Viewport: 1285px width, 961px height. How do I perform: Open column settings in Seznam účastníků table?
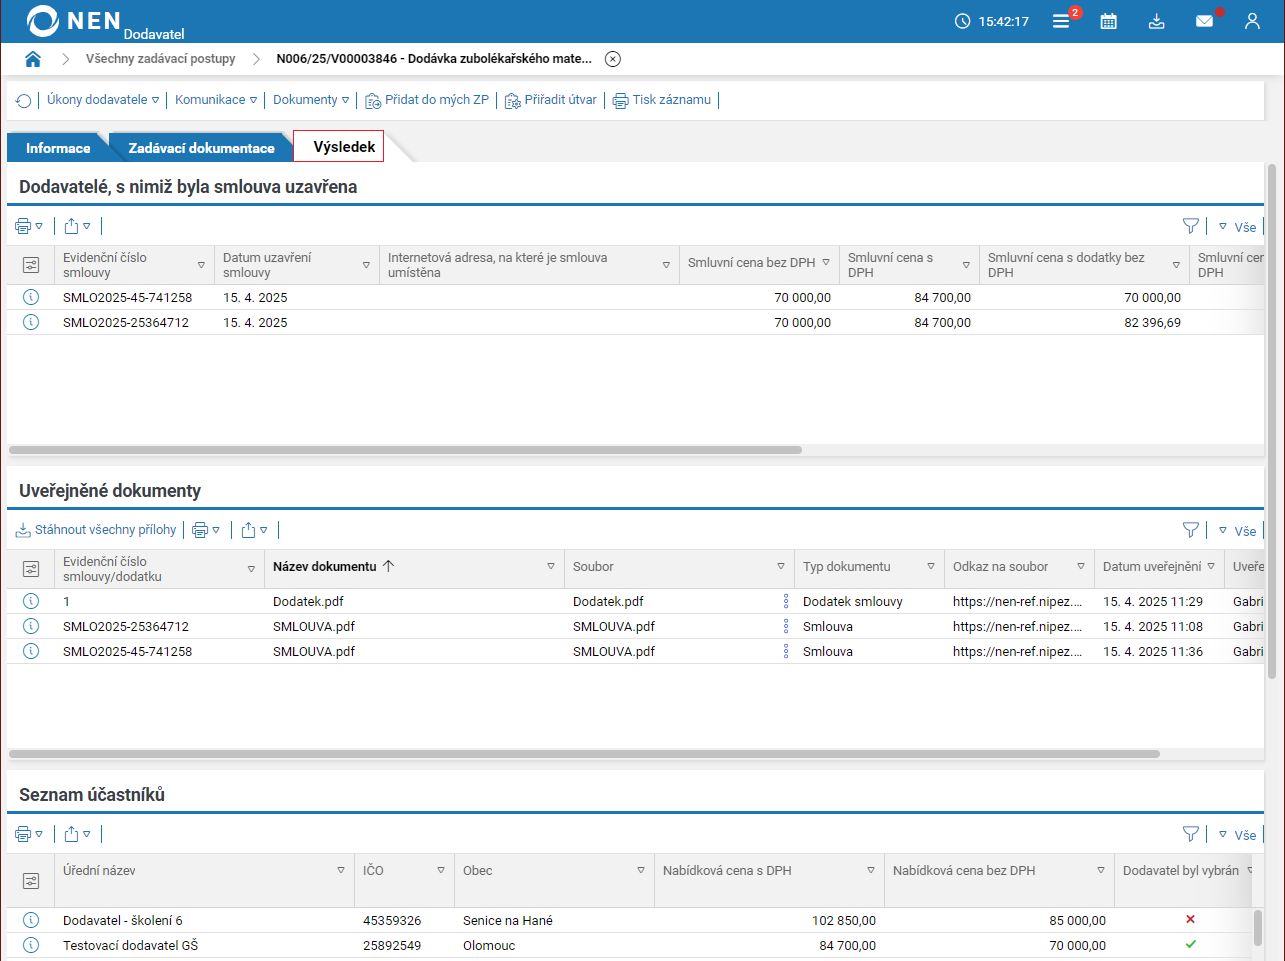(x=31, y=881)
